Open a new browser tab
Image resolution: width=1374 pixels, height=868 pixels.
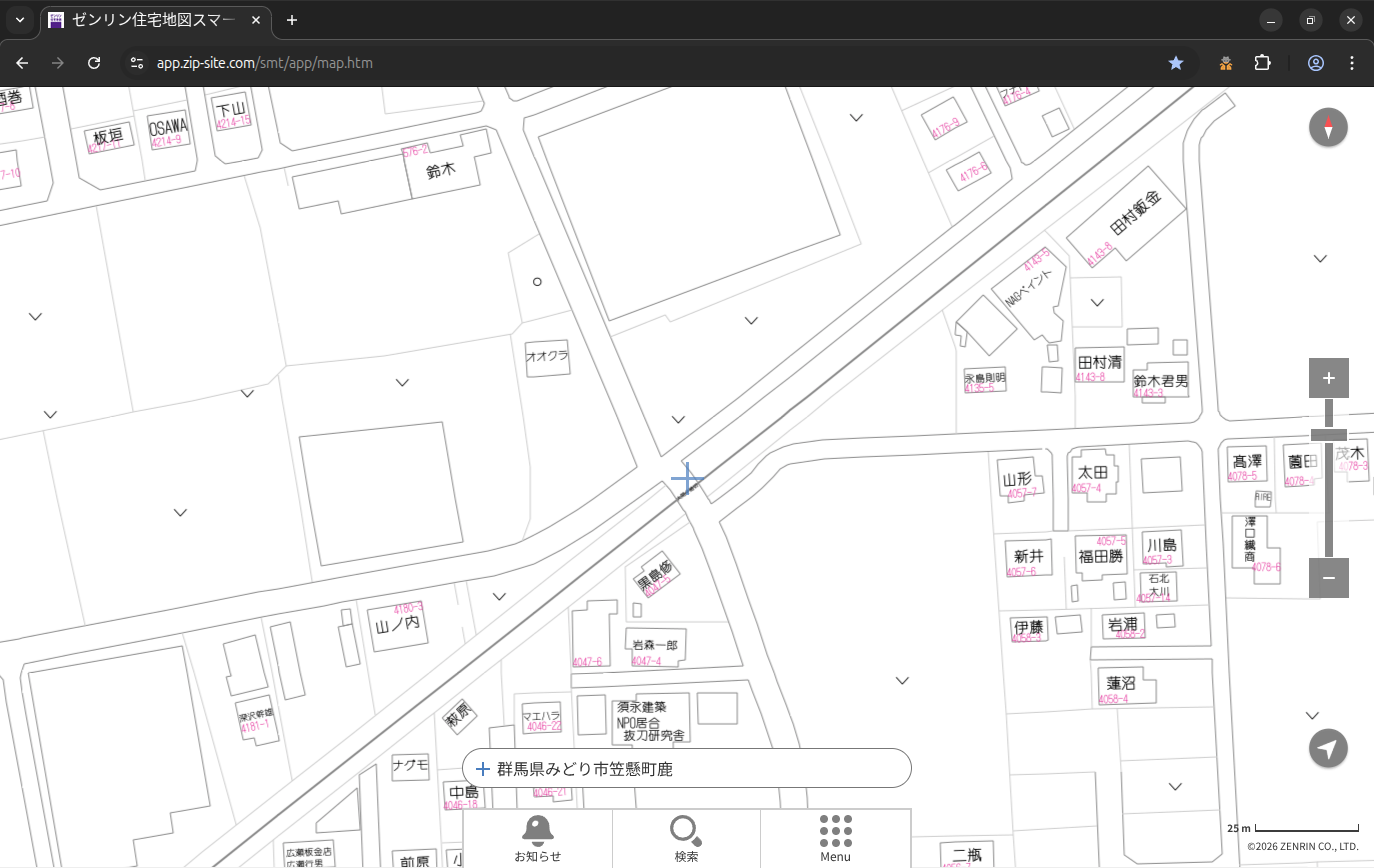pyautogui.click(x=292, y=20)
